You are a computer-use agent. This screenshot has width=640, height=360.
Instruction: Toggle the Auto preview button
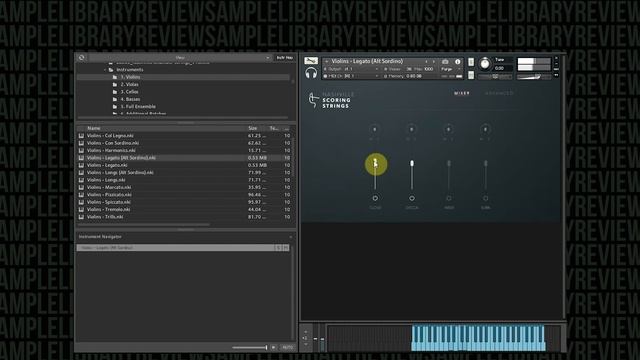click(x=287, y=347)
